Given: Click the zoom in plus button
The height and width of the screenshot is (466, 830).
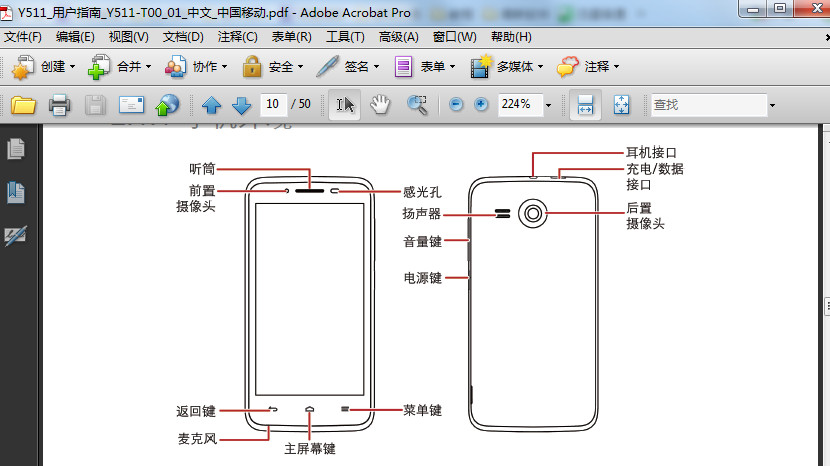Looking at the screenshot, I should pos(481,105).
